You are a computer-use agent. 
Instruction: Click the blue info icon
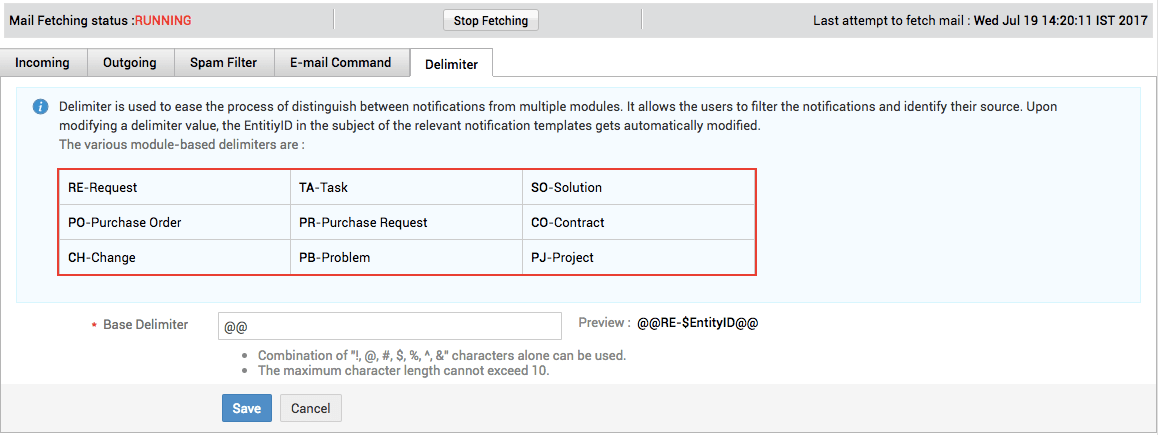click(x=41, y=107)
